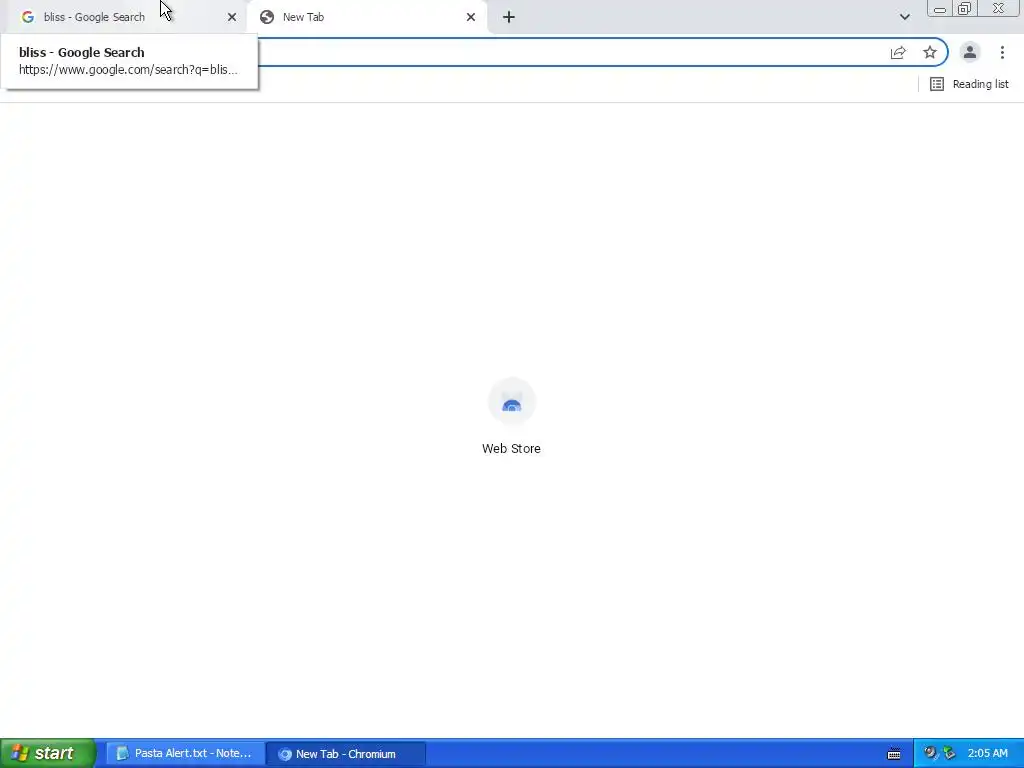Bookmark this page with star icon
The image size is (1024, 768).
coord(930,52)
